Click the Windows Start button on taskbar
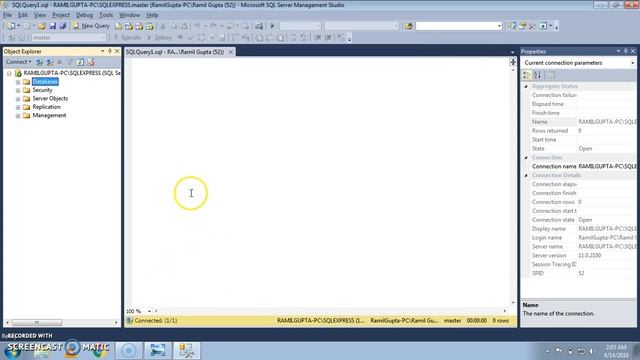The image size is (640, 360). pyautogui.click(x=12, y=351)
